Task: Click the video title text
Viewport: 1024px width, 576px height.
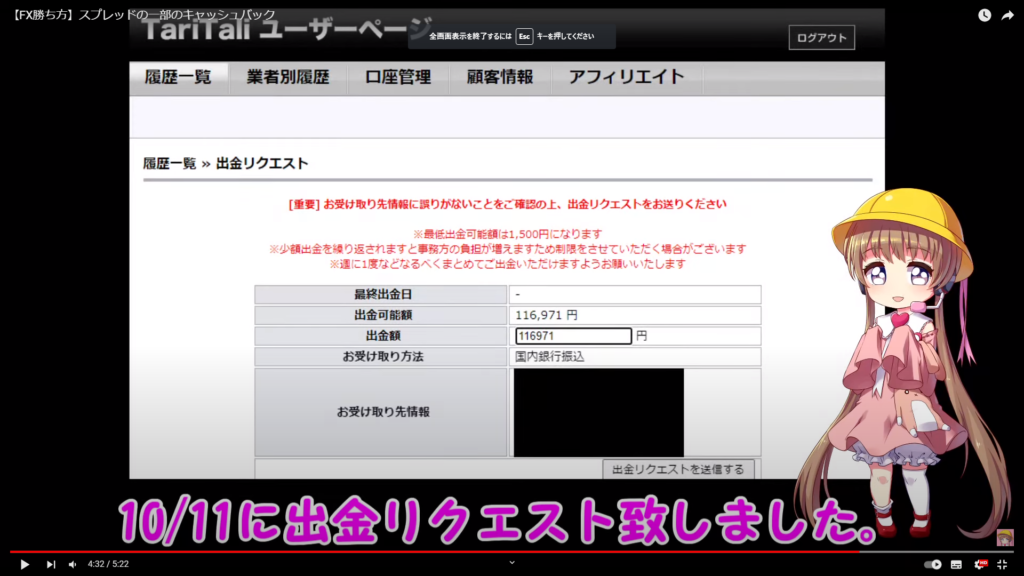Action: pyautogui.click(x=144, y=14)
